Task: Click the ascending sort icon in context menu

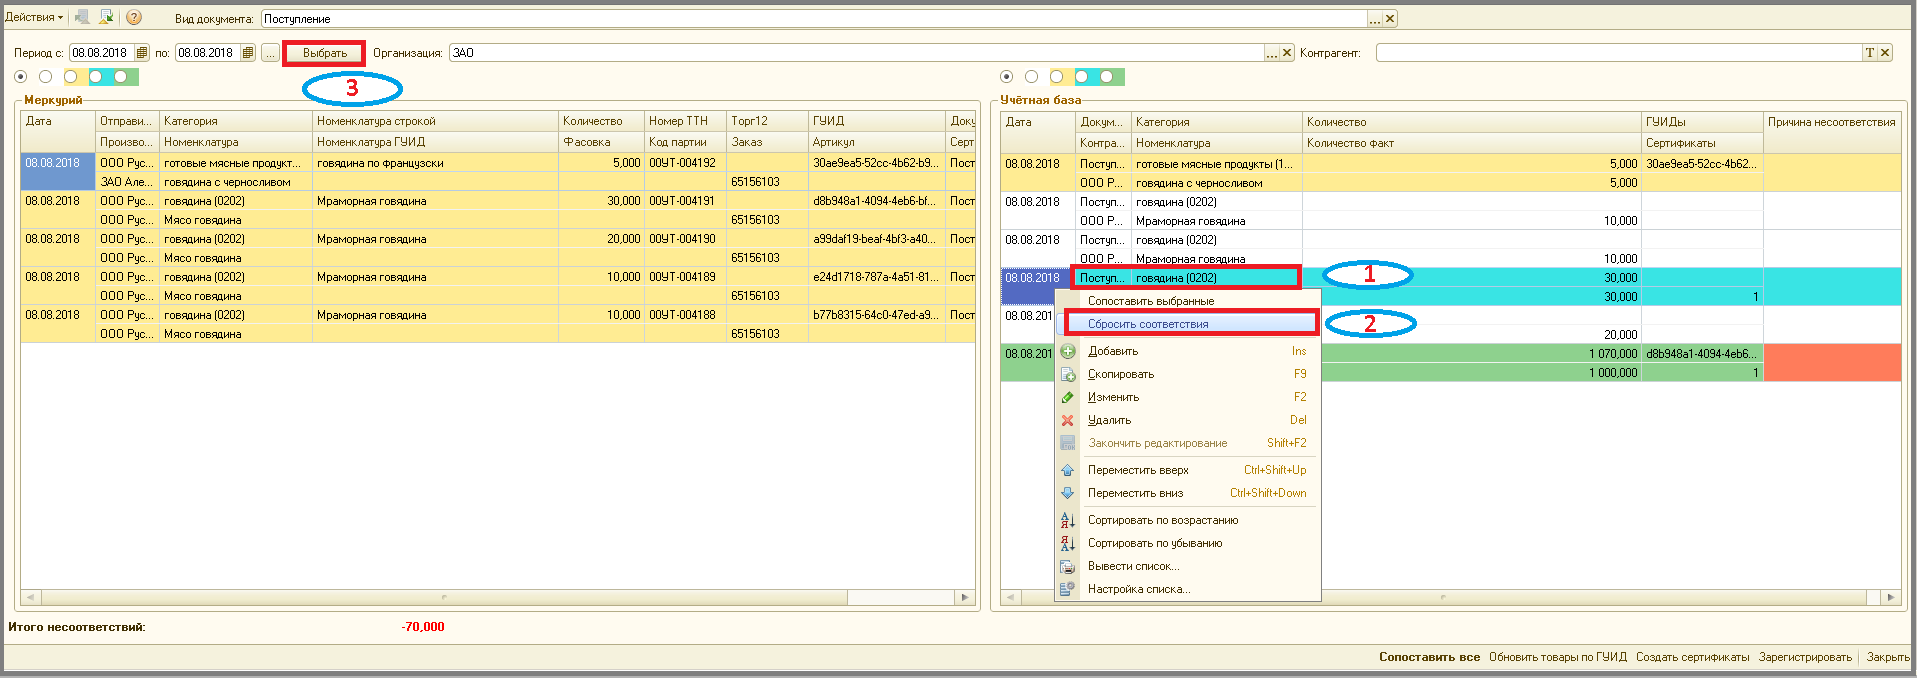Action: pos(1068,520)
